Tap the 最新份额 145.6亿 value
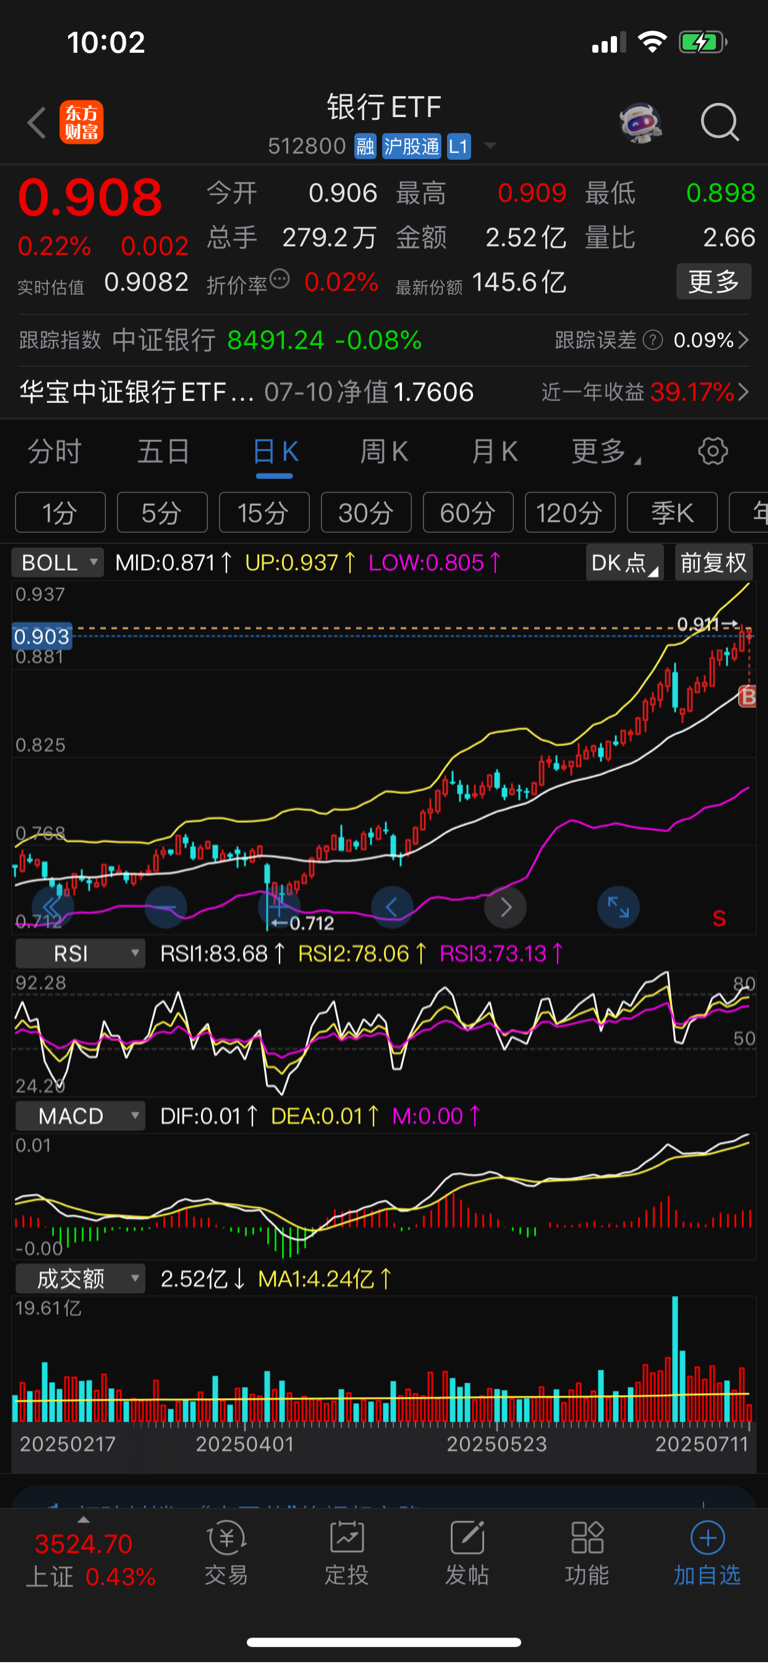This screenshot has height=1663, width=768. tap(519, 283)
